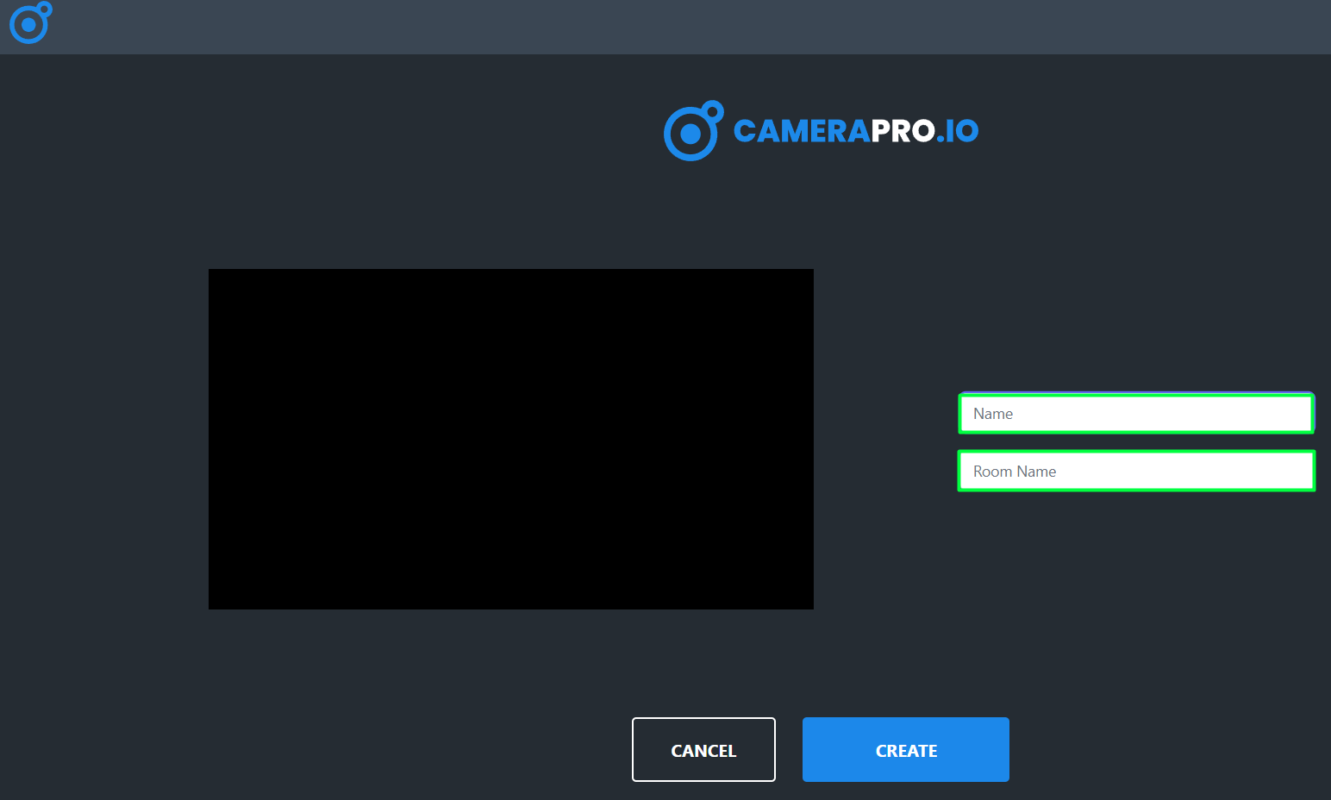1331x800 pixels.
Task: Click the .IO suffix in the brand name
Action: (958, 131)
